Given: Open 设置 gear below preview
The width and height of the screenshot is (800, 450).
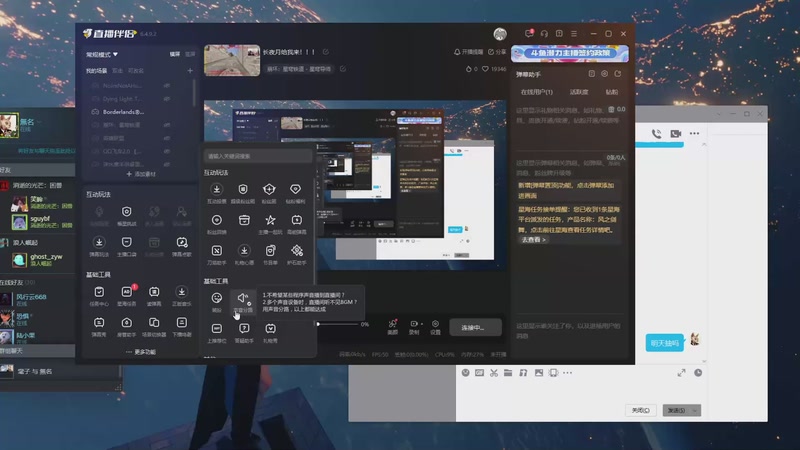Looking at the screenshot, I should click(x=435, y=327).
